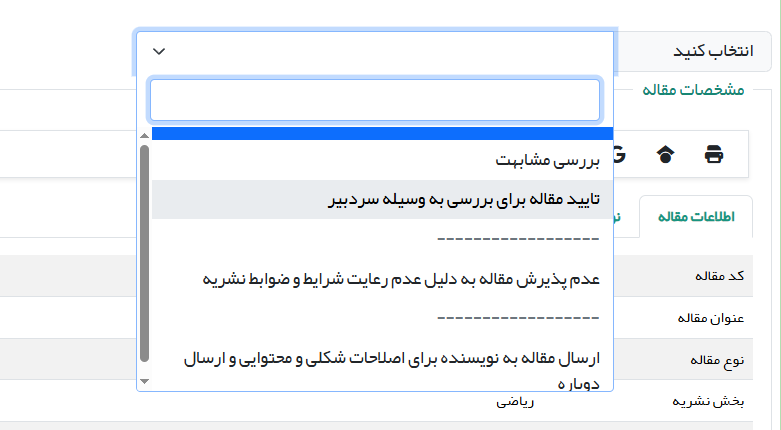Click the Google G icon
The width and height of the screenshot is (781, 430).
tap(619, 155)
